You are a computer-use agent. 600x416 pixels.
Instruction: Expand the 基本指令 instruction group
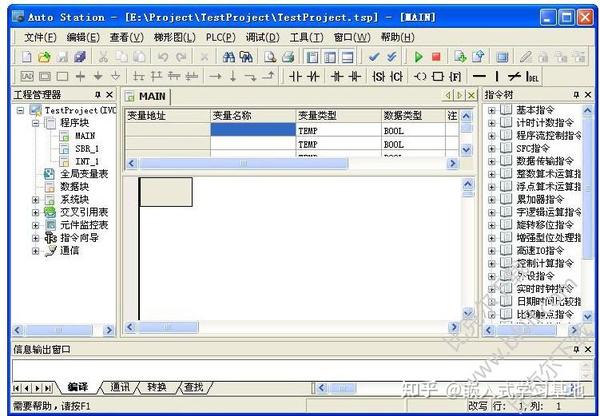tap(492, 111)
